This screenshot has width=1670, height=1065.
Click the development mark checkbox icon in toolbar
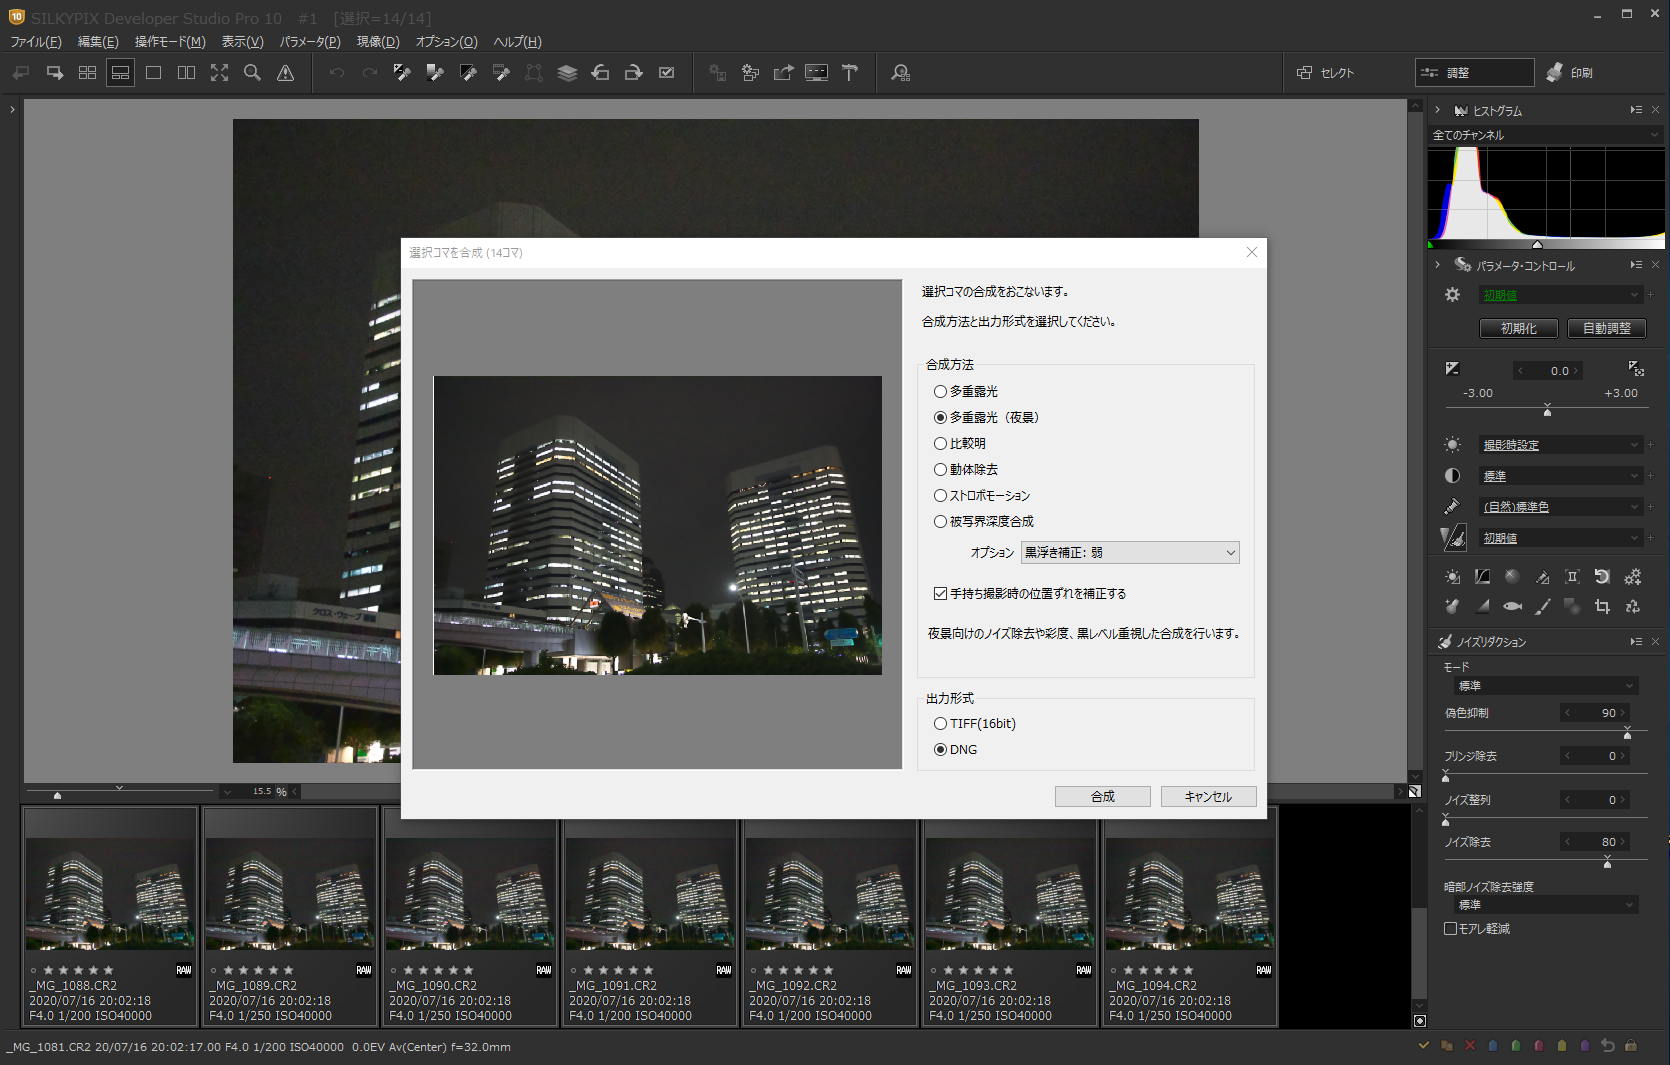coord(666,73)
